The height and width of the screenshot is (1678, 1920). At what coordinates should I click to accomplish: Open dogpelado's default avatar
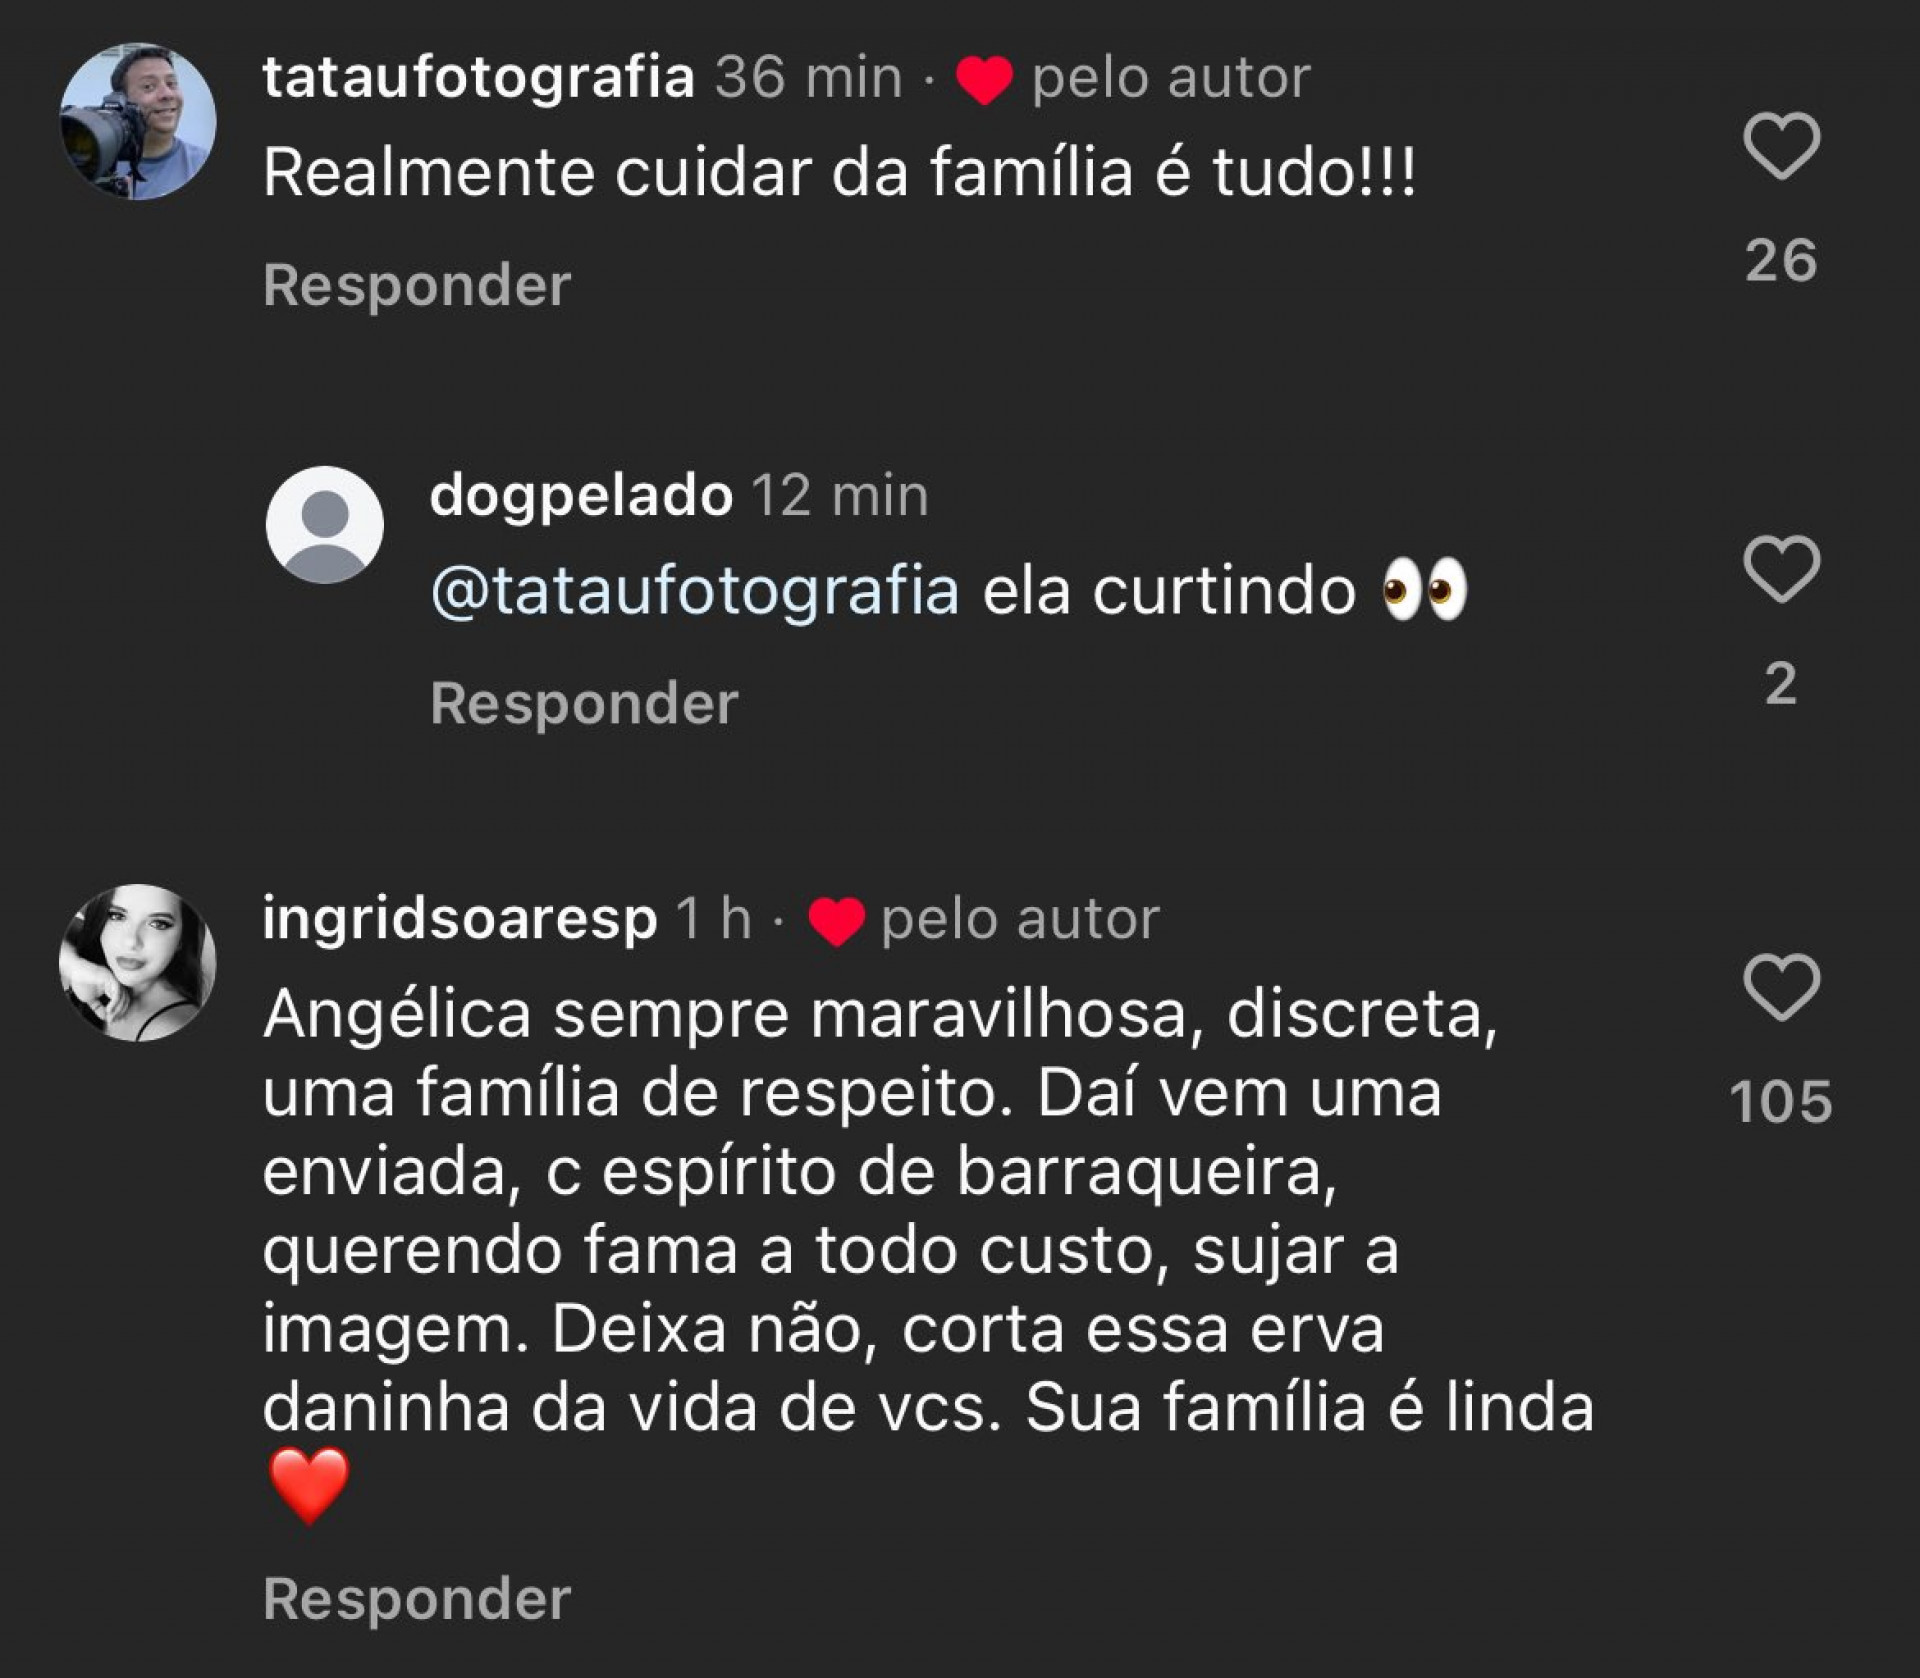(x=324, y=525)
